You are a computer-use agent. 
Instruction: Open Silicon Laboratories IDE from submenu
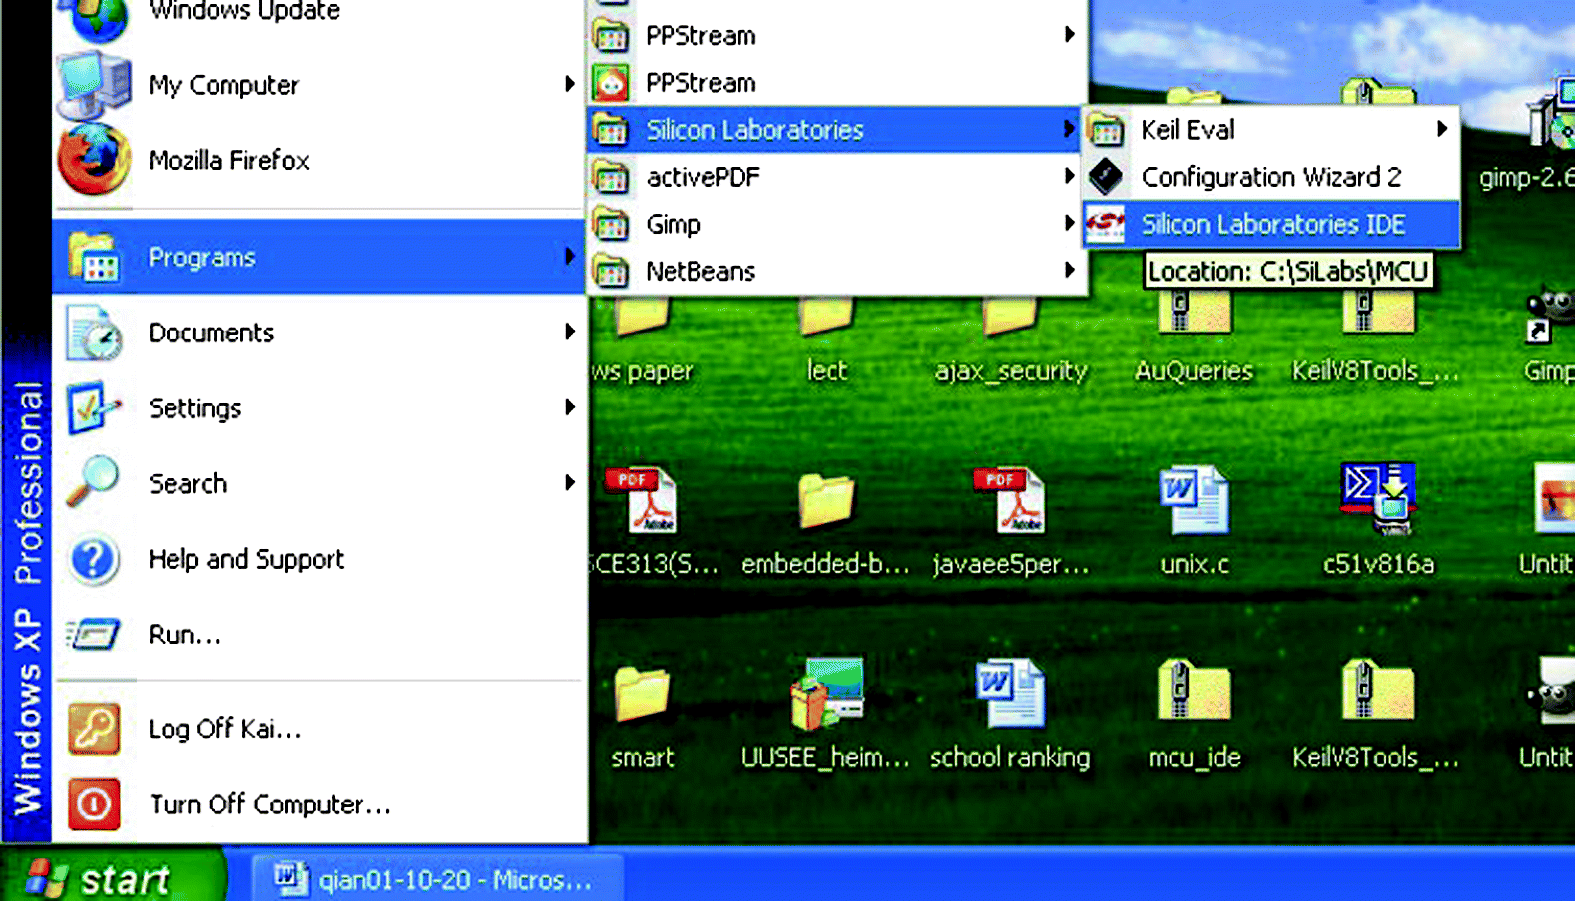[x=1271, y=224]
